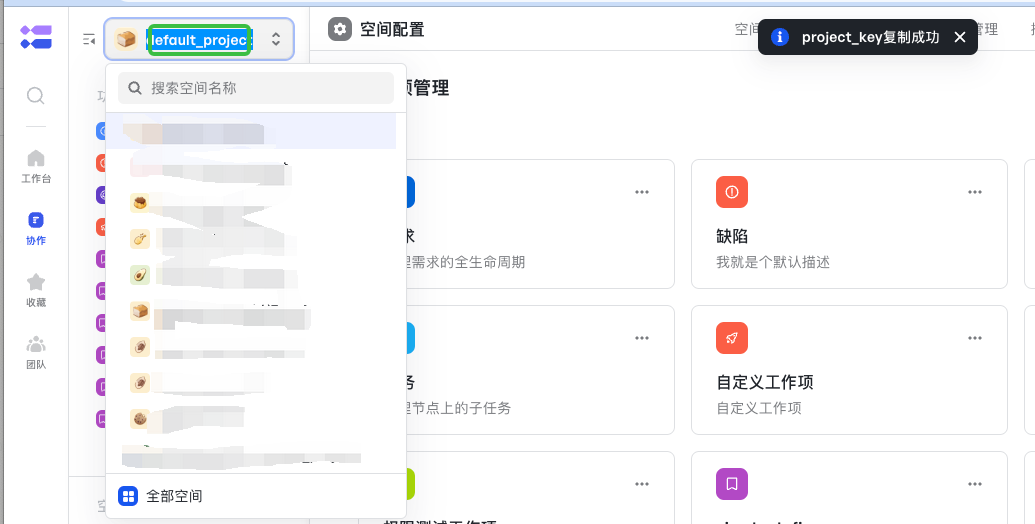Click the default_project space name
Image resolution: width=1035 pixels, height=524 pixels.
(199, 40)
